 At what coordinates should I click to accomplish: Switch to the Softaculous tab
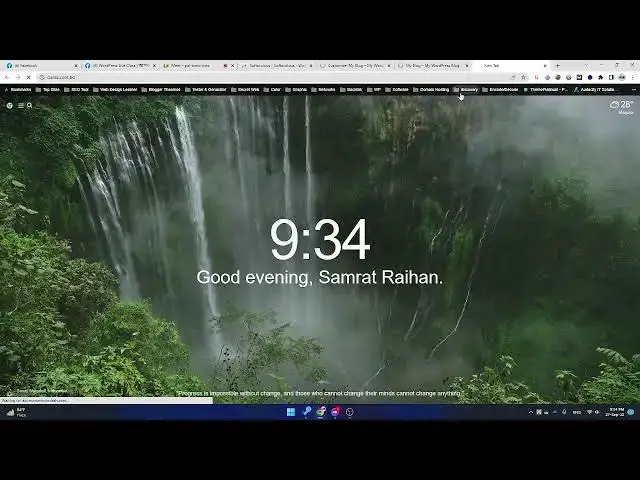277,65
